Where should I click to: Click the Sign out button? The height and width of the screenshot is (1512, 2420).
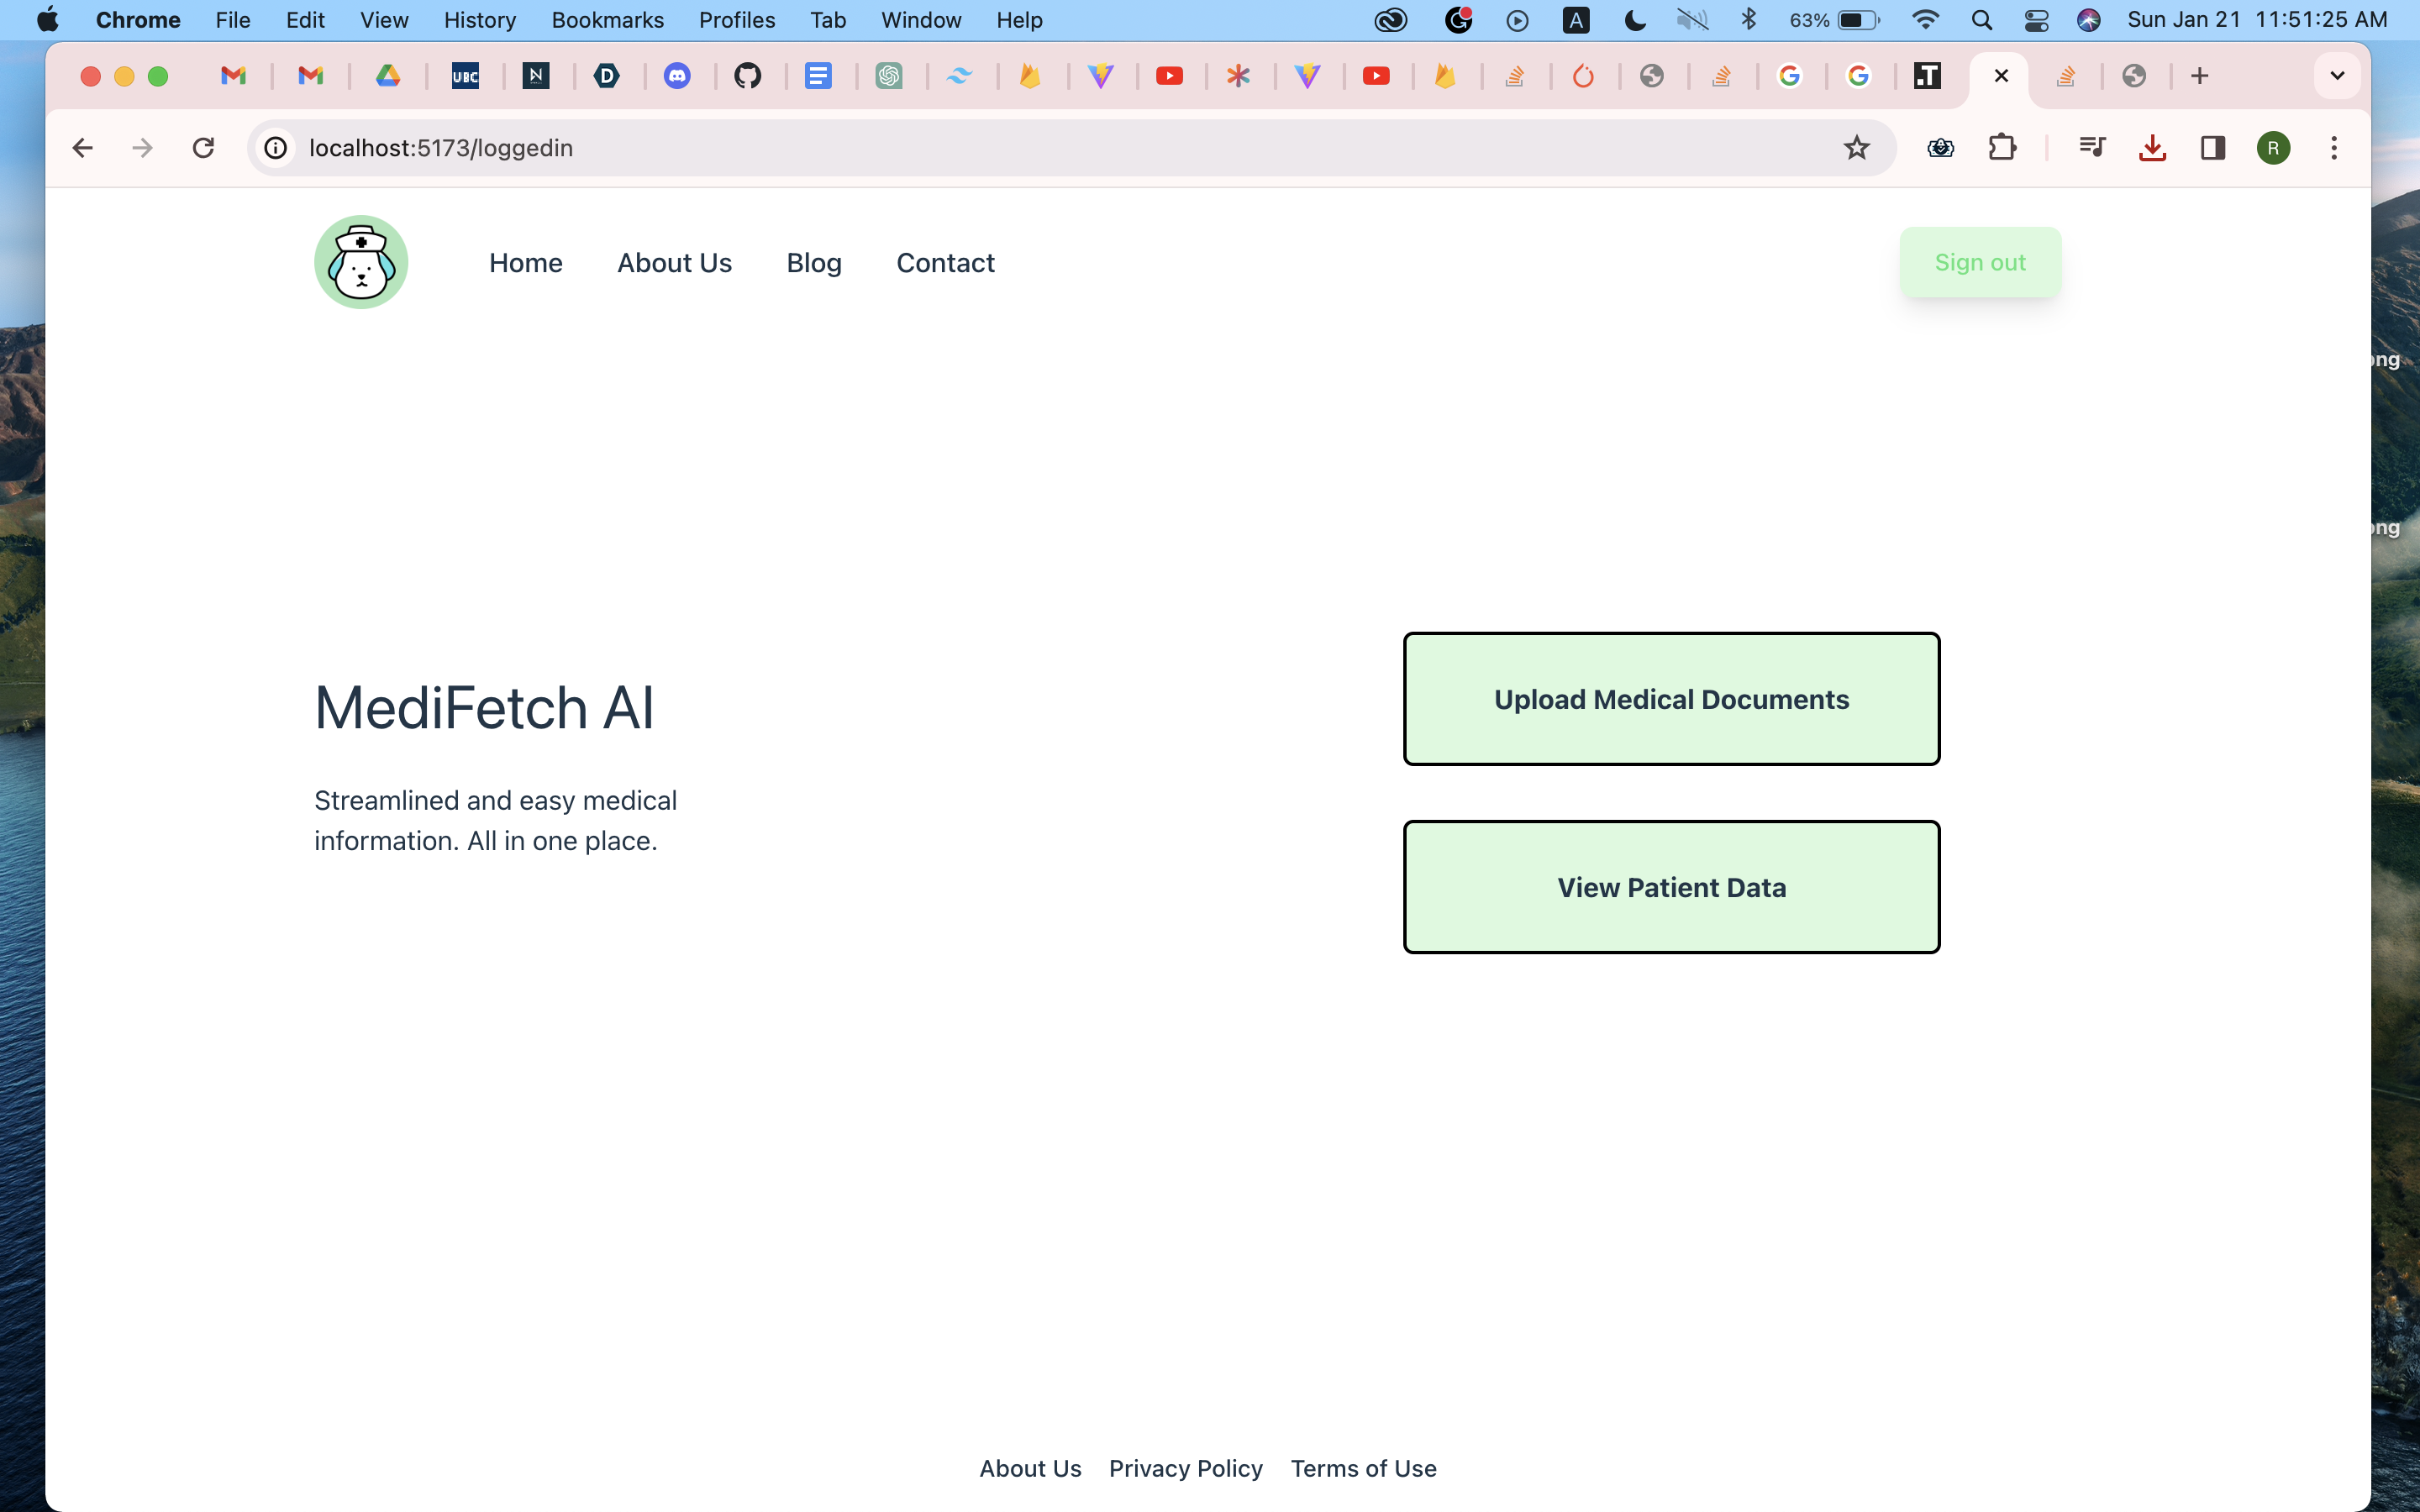click(1979, 262)
